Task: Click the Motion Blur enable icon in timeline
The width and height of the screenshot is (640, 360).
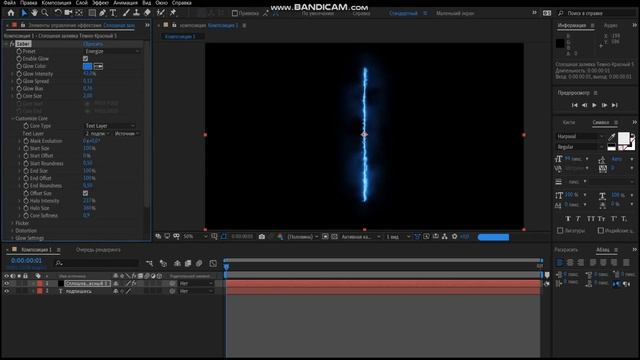Action: [x=199, y=263]
